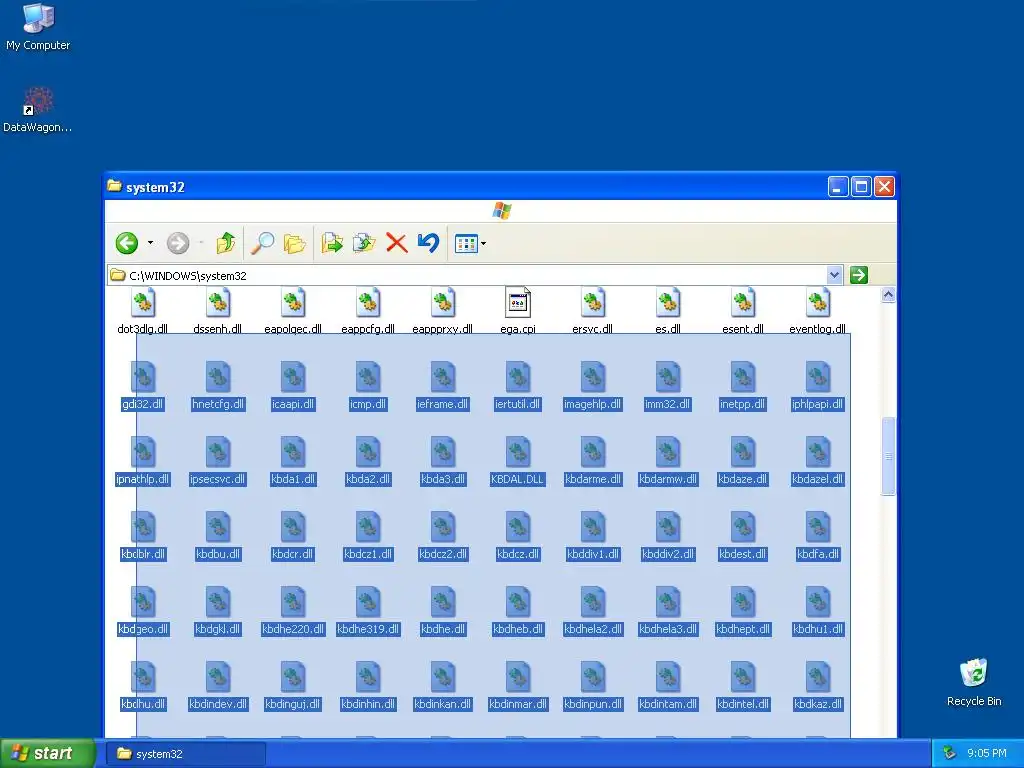Toggle the Folders pane icon
Image resolution: width=1024 pixels, height=768 pixels.
coord(295,244)
